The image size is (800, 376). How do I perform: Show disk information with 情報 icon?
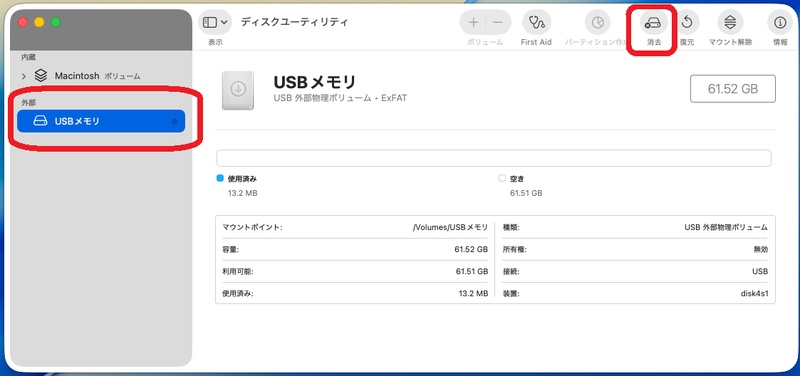tap(780, 22)
